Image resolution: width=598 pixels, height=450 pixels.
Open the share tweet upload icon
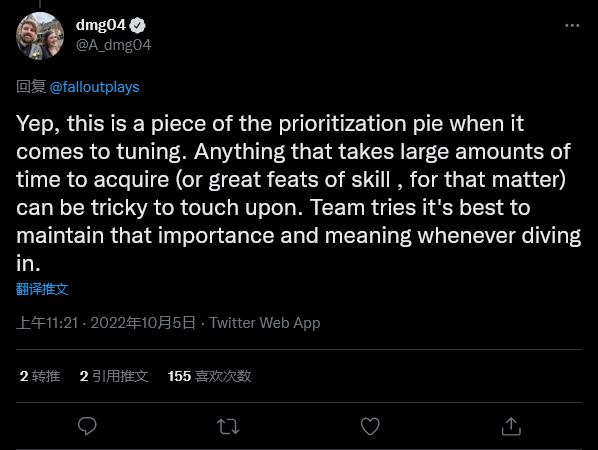point(511,426)
